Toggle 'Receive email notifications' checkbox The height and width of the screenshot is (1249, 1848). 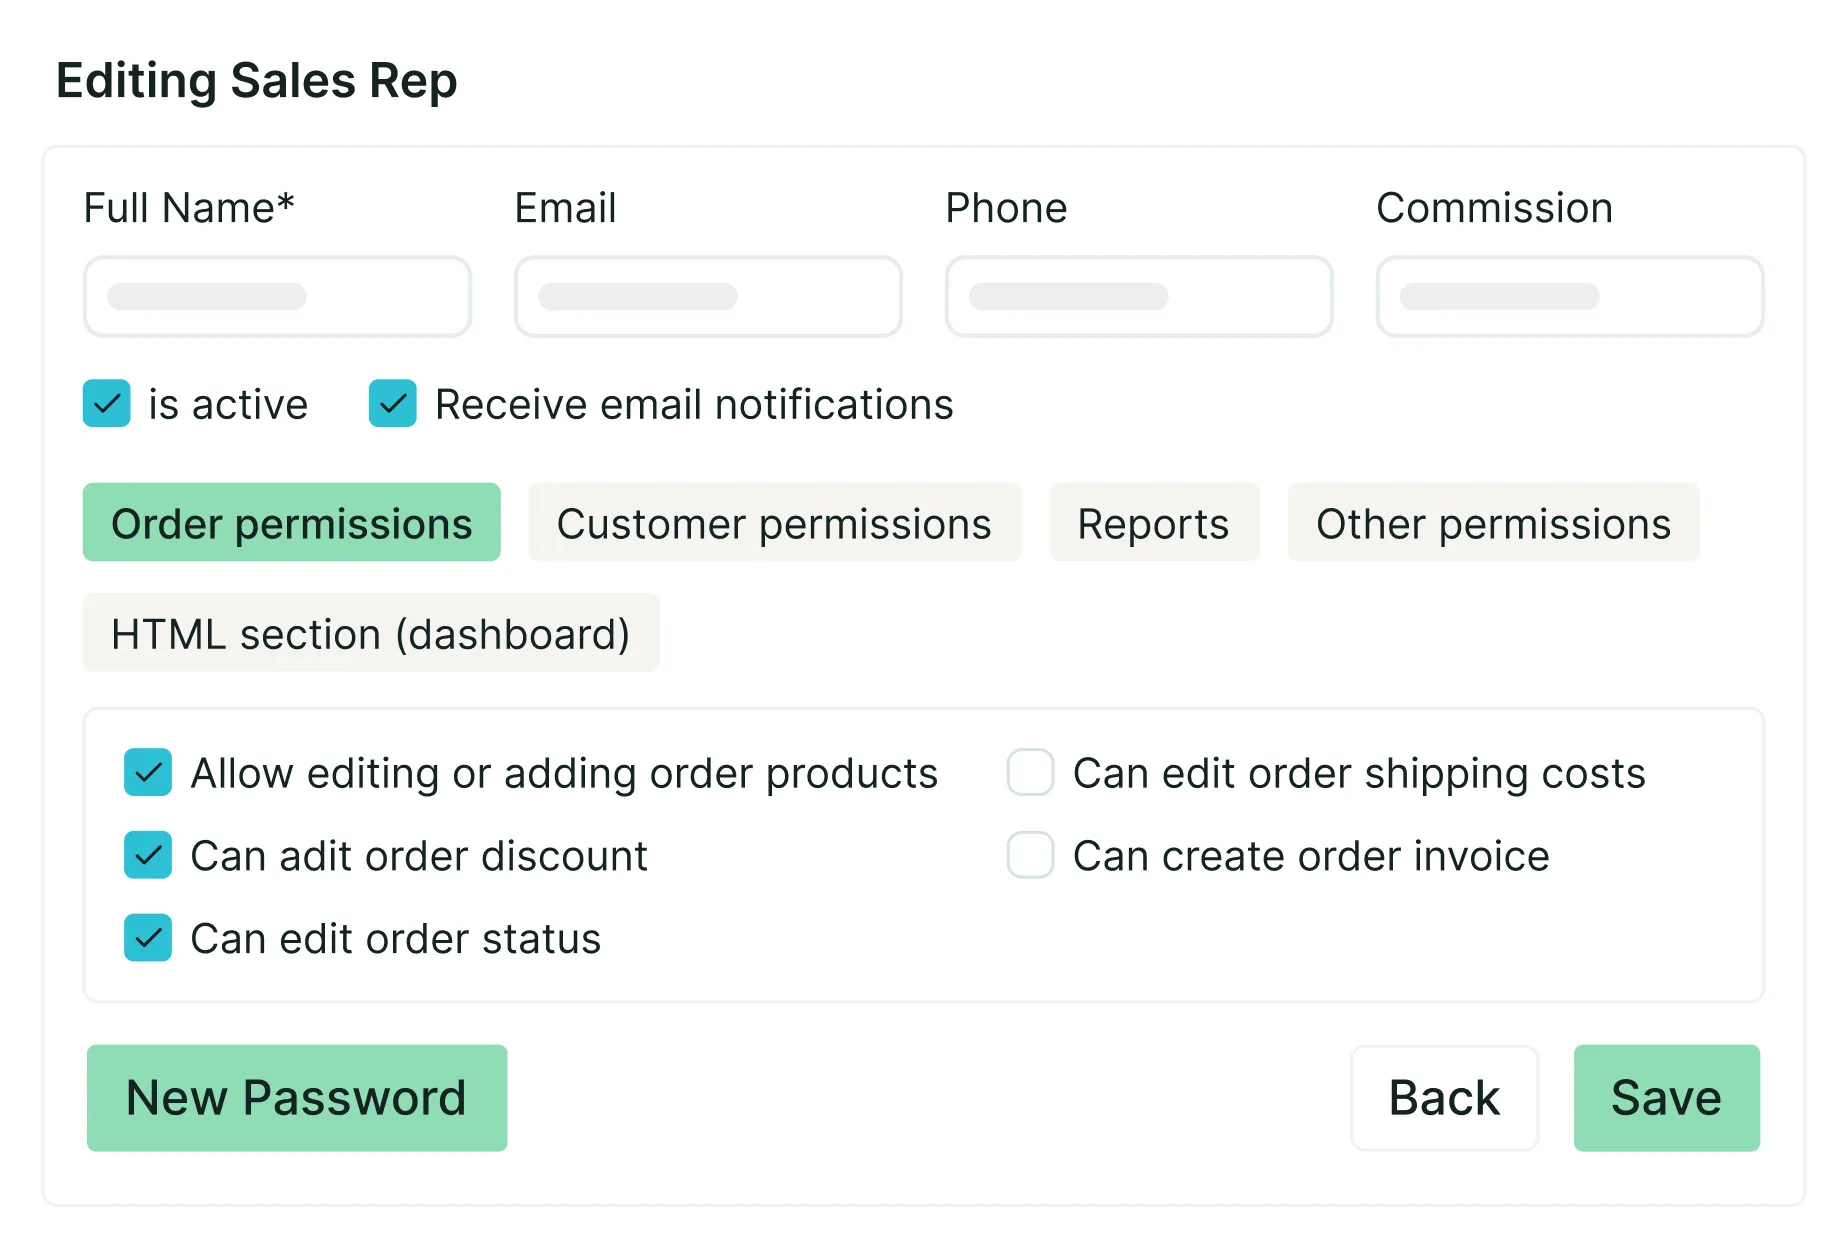pos(393,404)
